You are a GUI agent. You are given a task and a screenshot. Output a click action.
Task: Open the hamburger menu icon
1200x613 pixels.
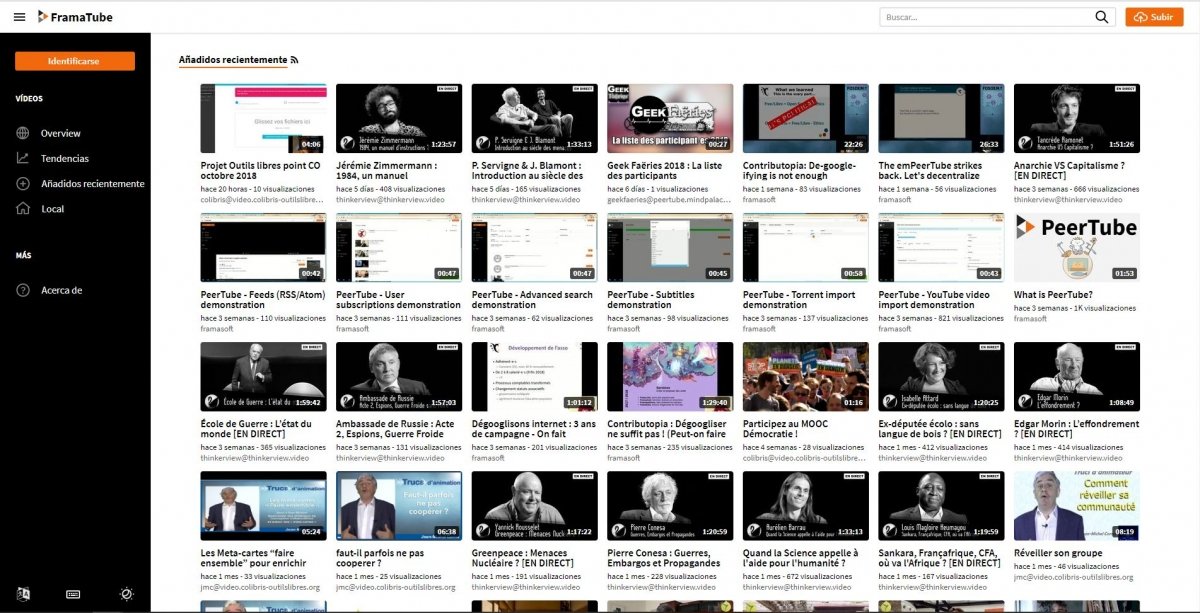(19, 17)
